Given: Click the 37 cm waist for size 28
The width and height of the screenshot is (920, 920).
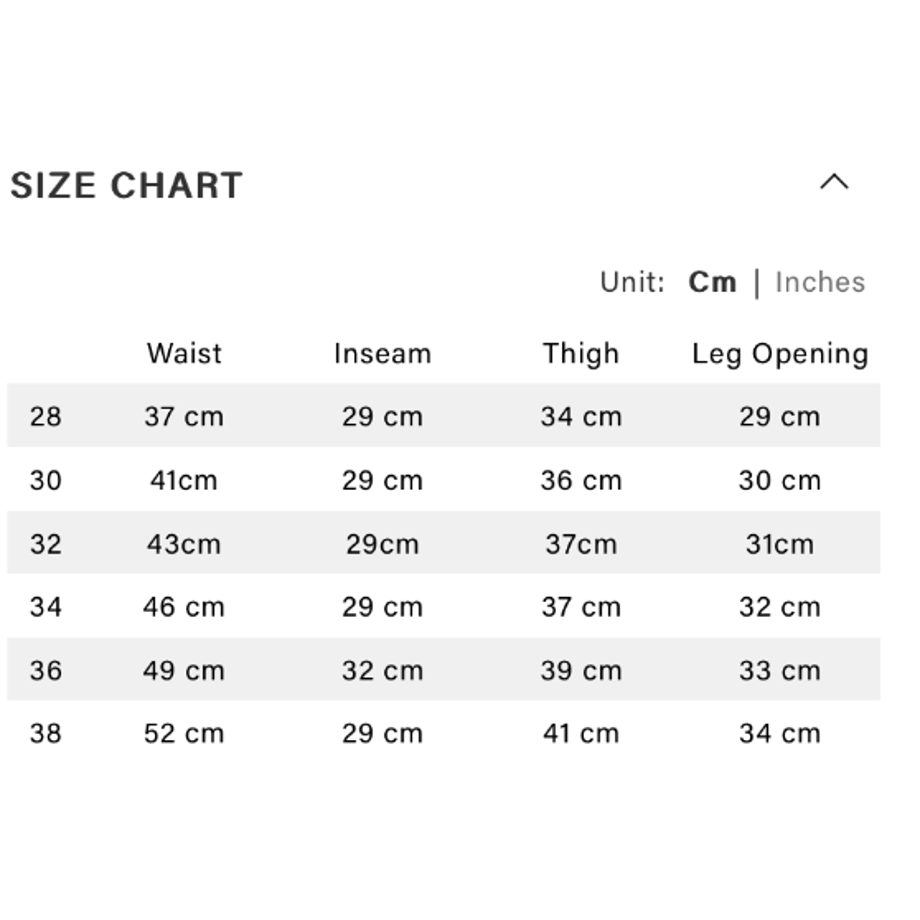Looking at the screenshot, I should point(184,417).
